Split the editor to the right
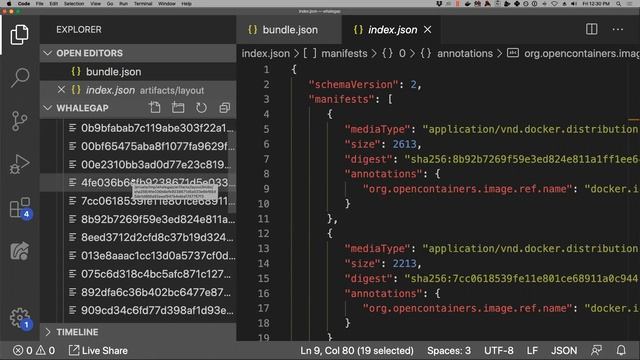This screenshot has width=640, height=360. pyautogui.click(x=592, y=29)
